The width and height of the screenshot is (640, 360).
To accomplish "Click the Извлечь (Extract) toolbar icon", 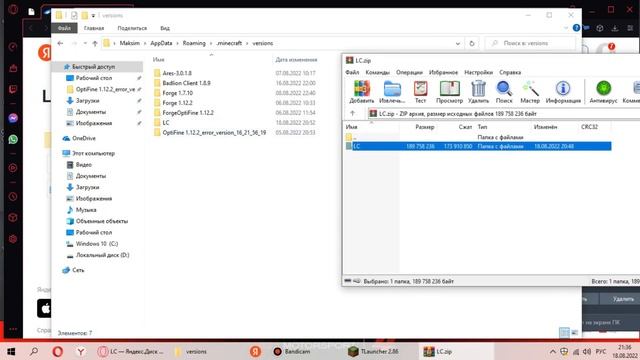I will (392, 91).
